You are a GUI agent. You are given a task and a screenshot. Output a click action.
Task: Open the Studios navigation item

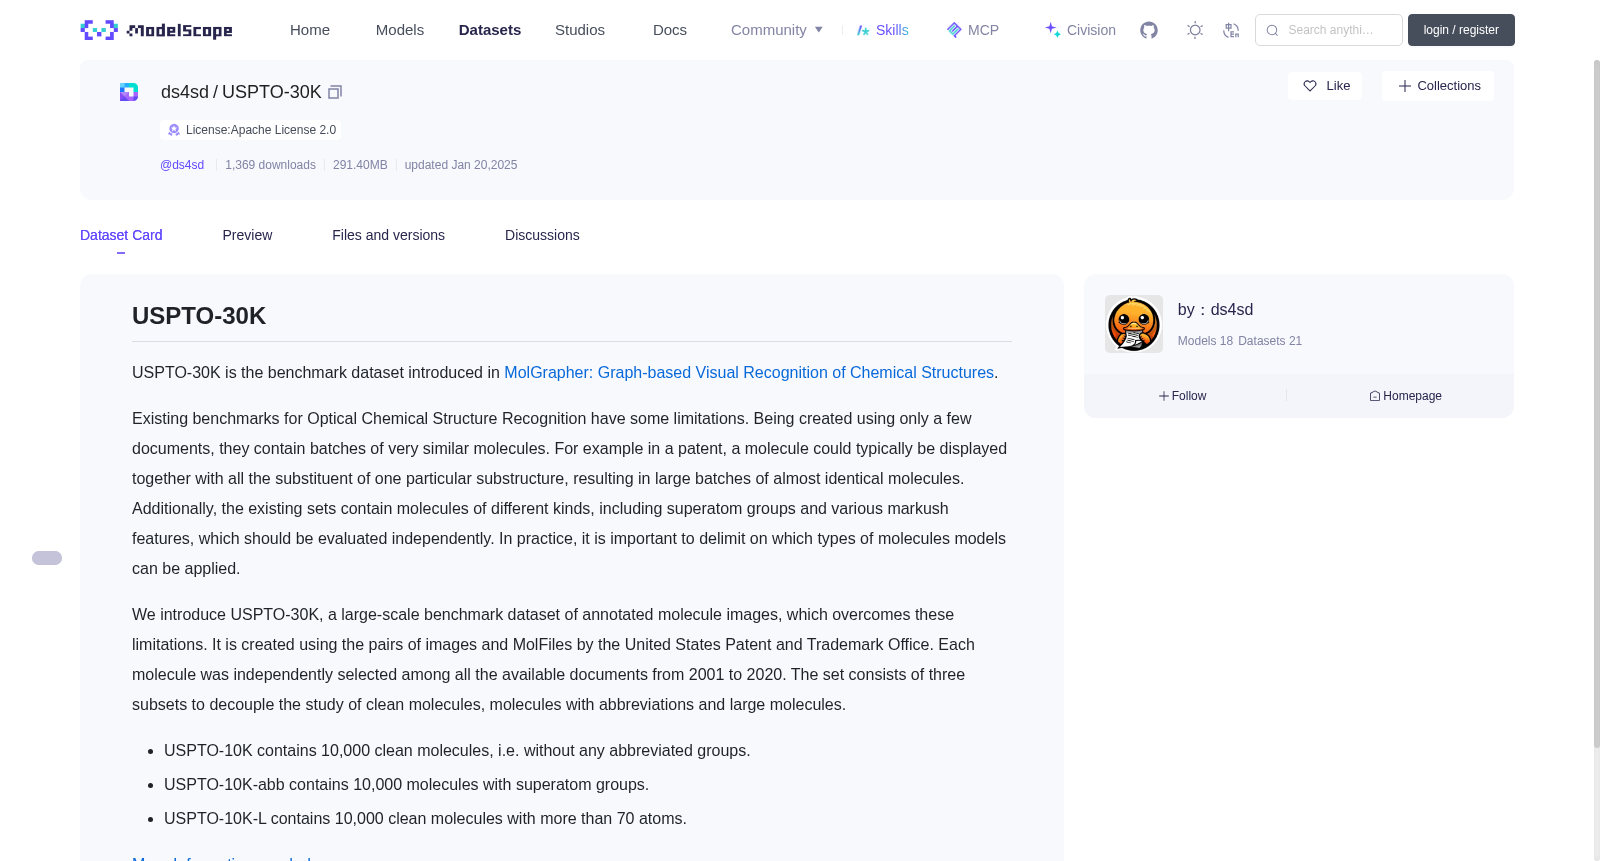580,30
